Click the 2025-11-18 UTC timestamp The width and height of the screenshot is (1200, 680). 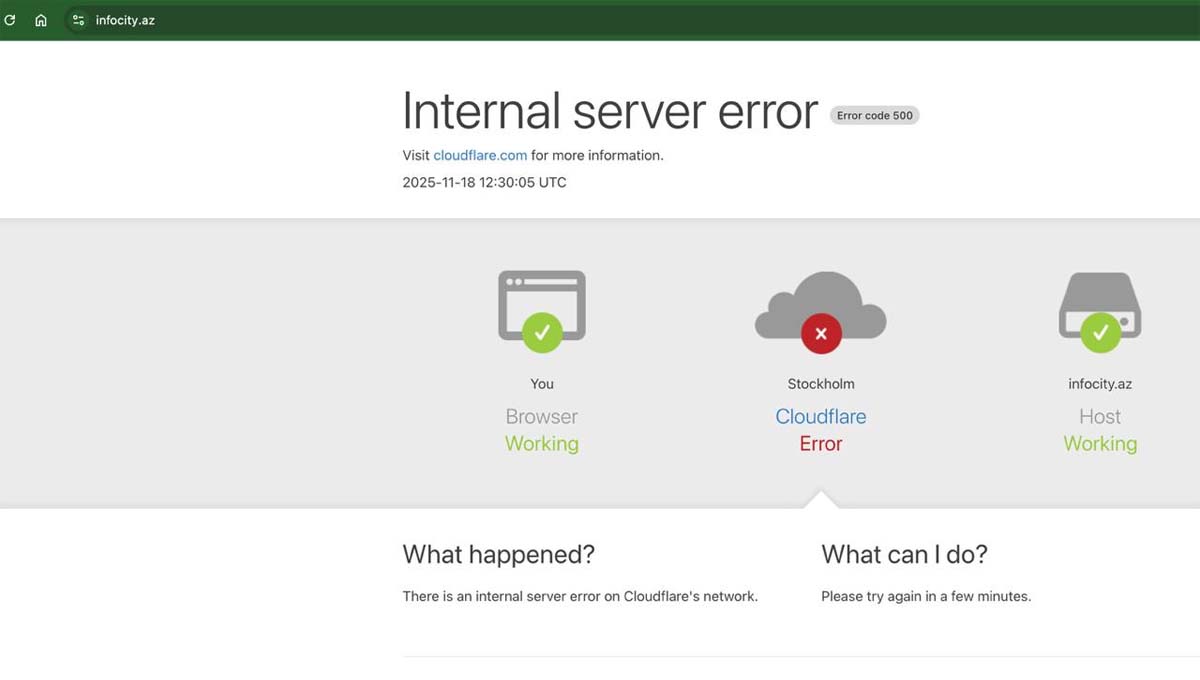coord(484,182)
